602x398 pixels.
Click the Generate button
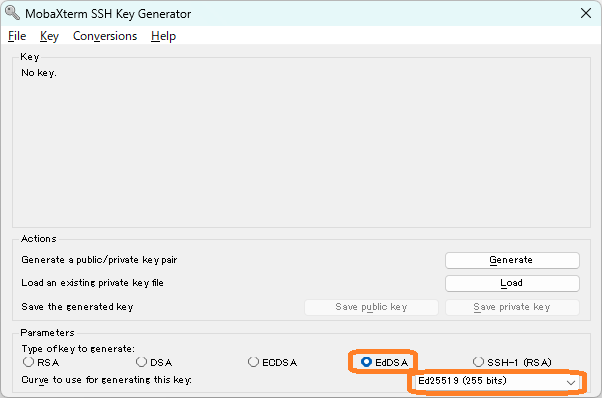tap(512, 260)
